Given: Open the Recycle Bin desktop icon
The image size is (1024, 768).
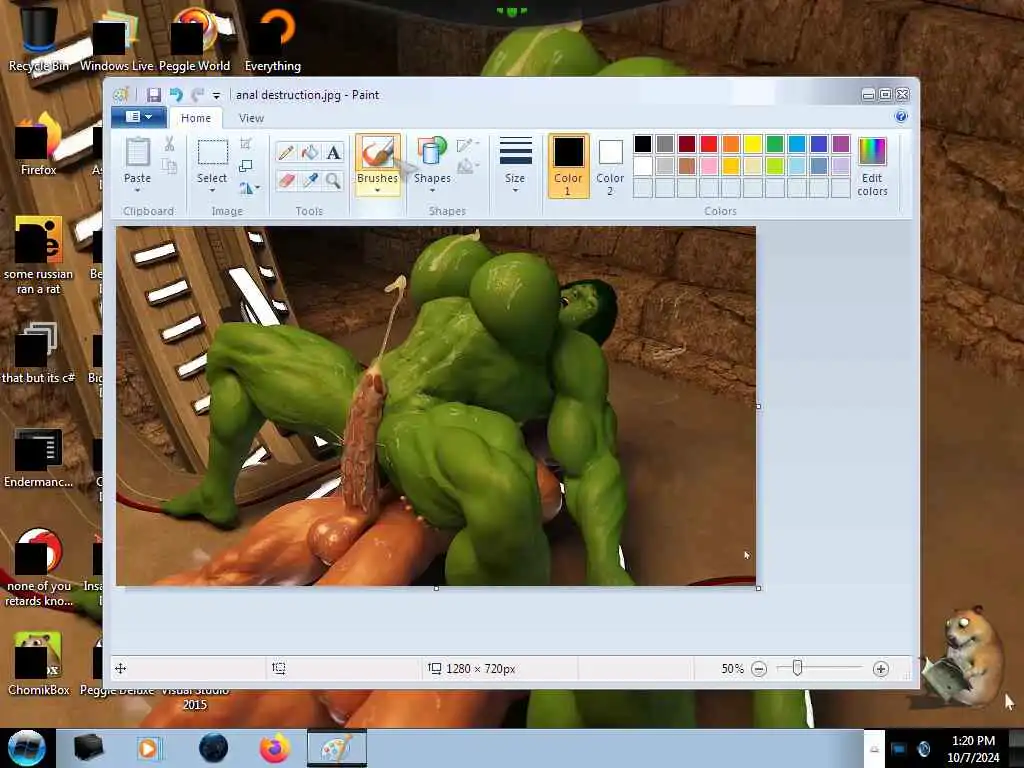Looking at the screenshot, I should point(39,39).
